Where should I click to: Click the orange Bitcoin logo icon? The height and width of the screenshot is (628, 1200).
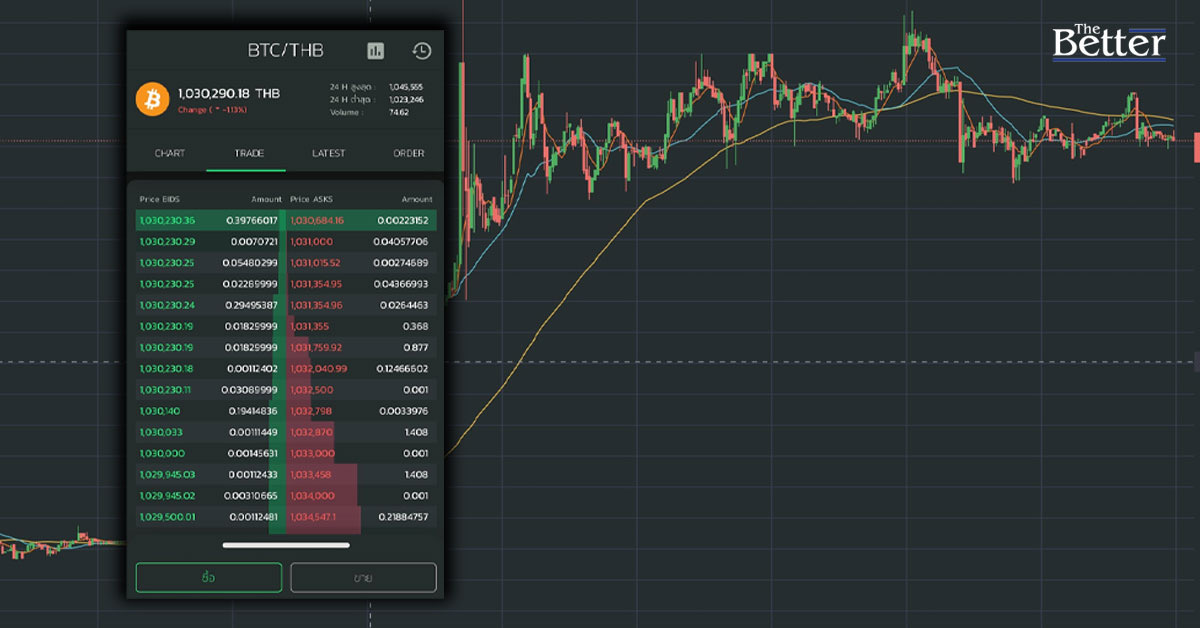click(x=153, y=99)
